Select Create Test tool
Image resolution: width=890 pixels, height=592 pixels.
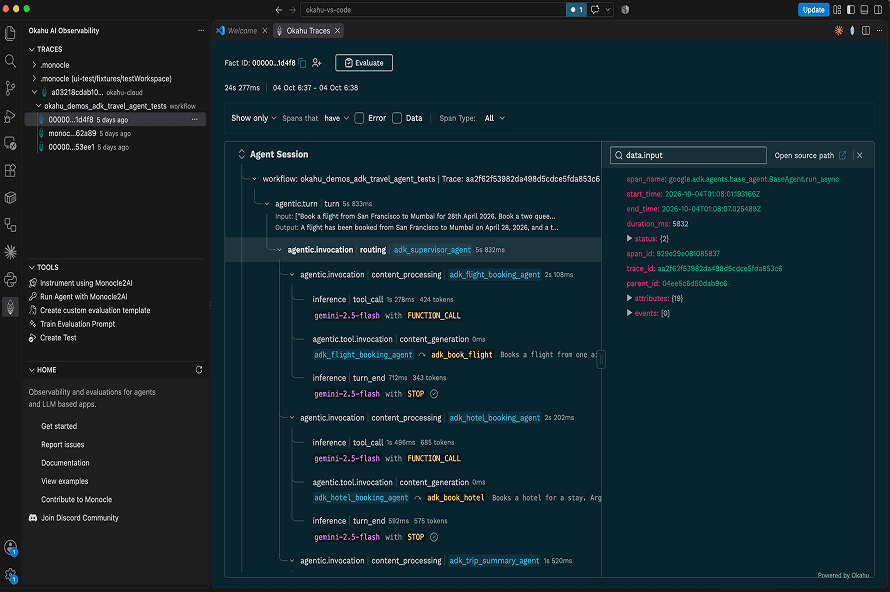pos(58,338)
